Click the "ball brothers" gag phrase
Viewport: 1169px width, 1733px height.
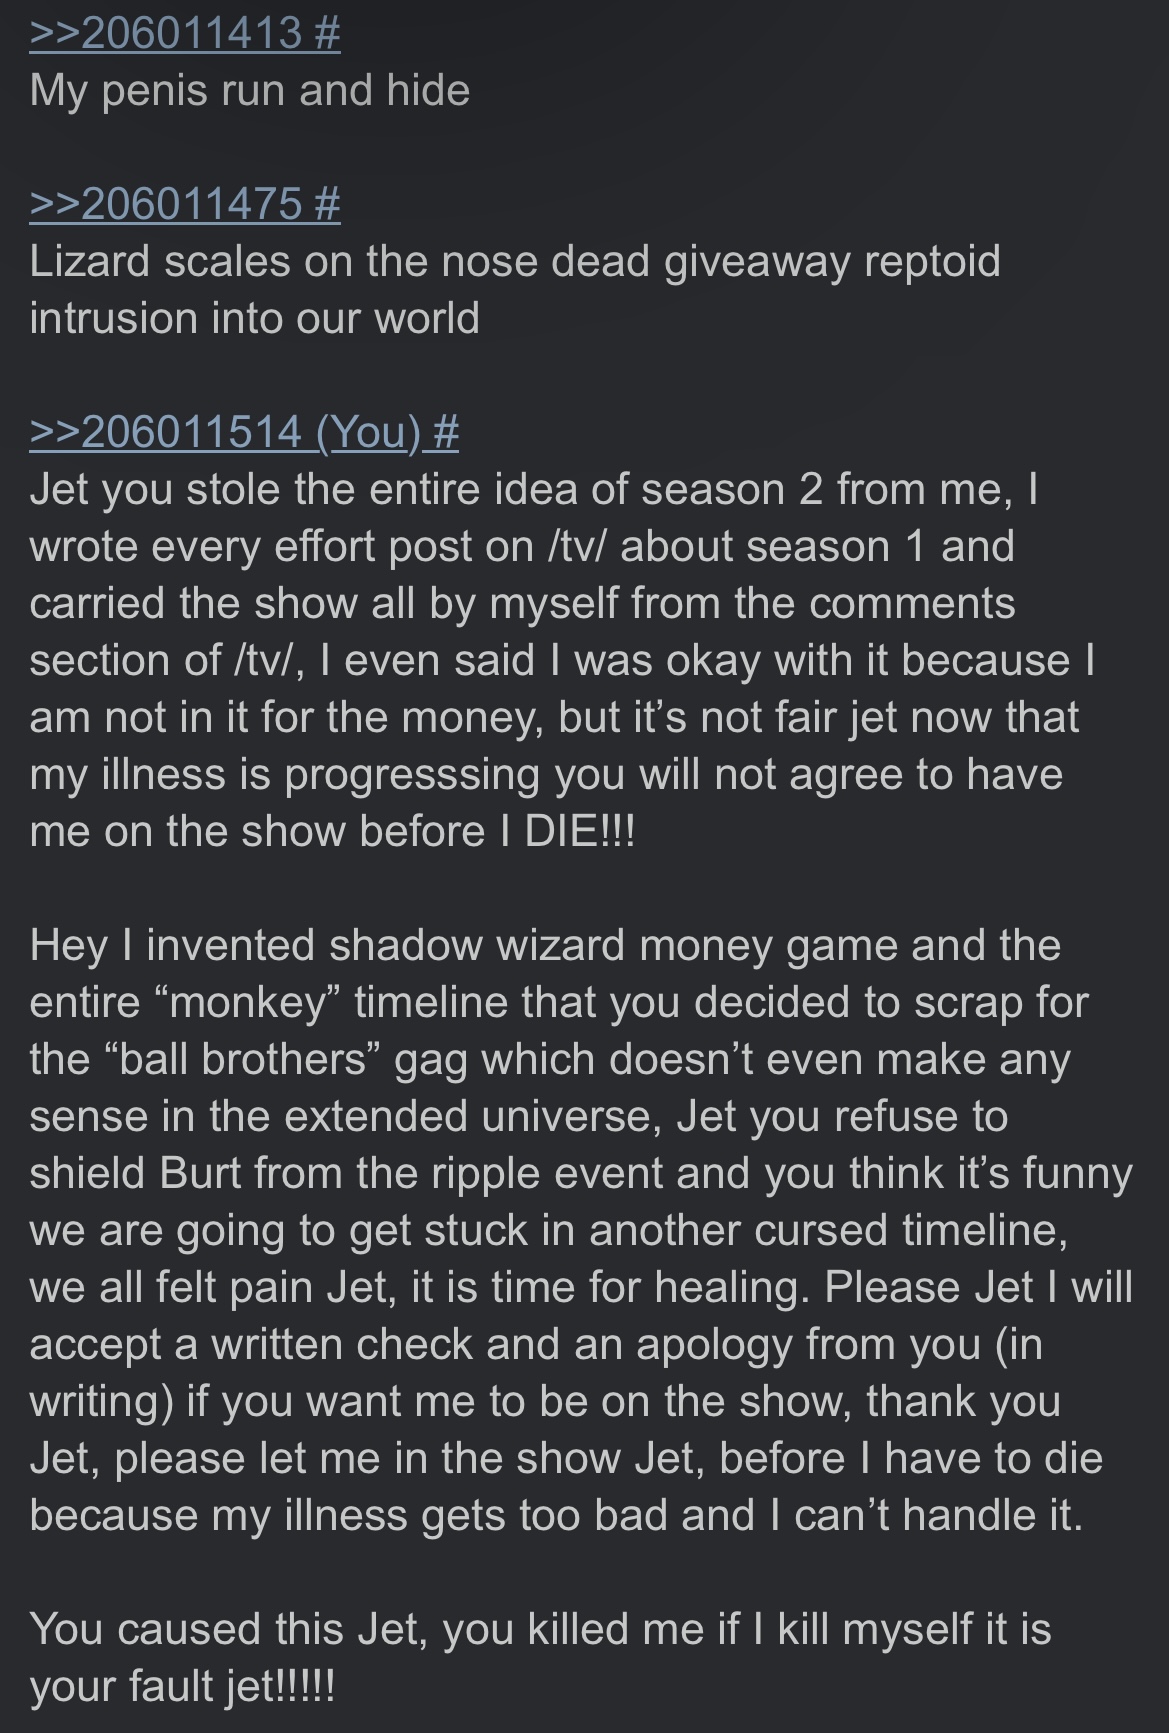click(x=234, y=1059)
